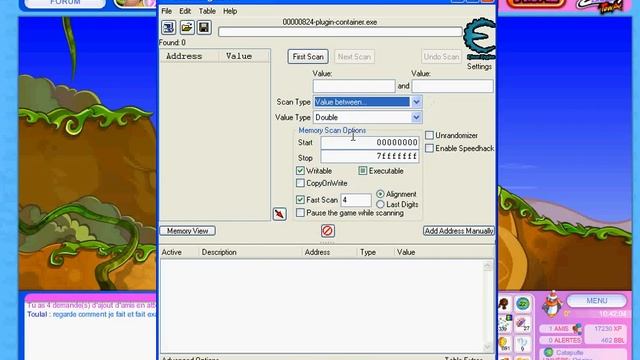Click the '17230 XP' text
The image size is (640, 360).
(x=608, y=328)
